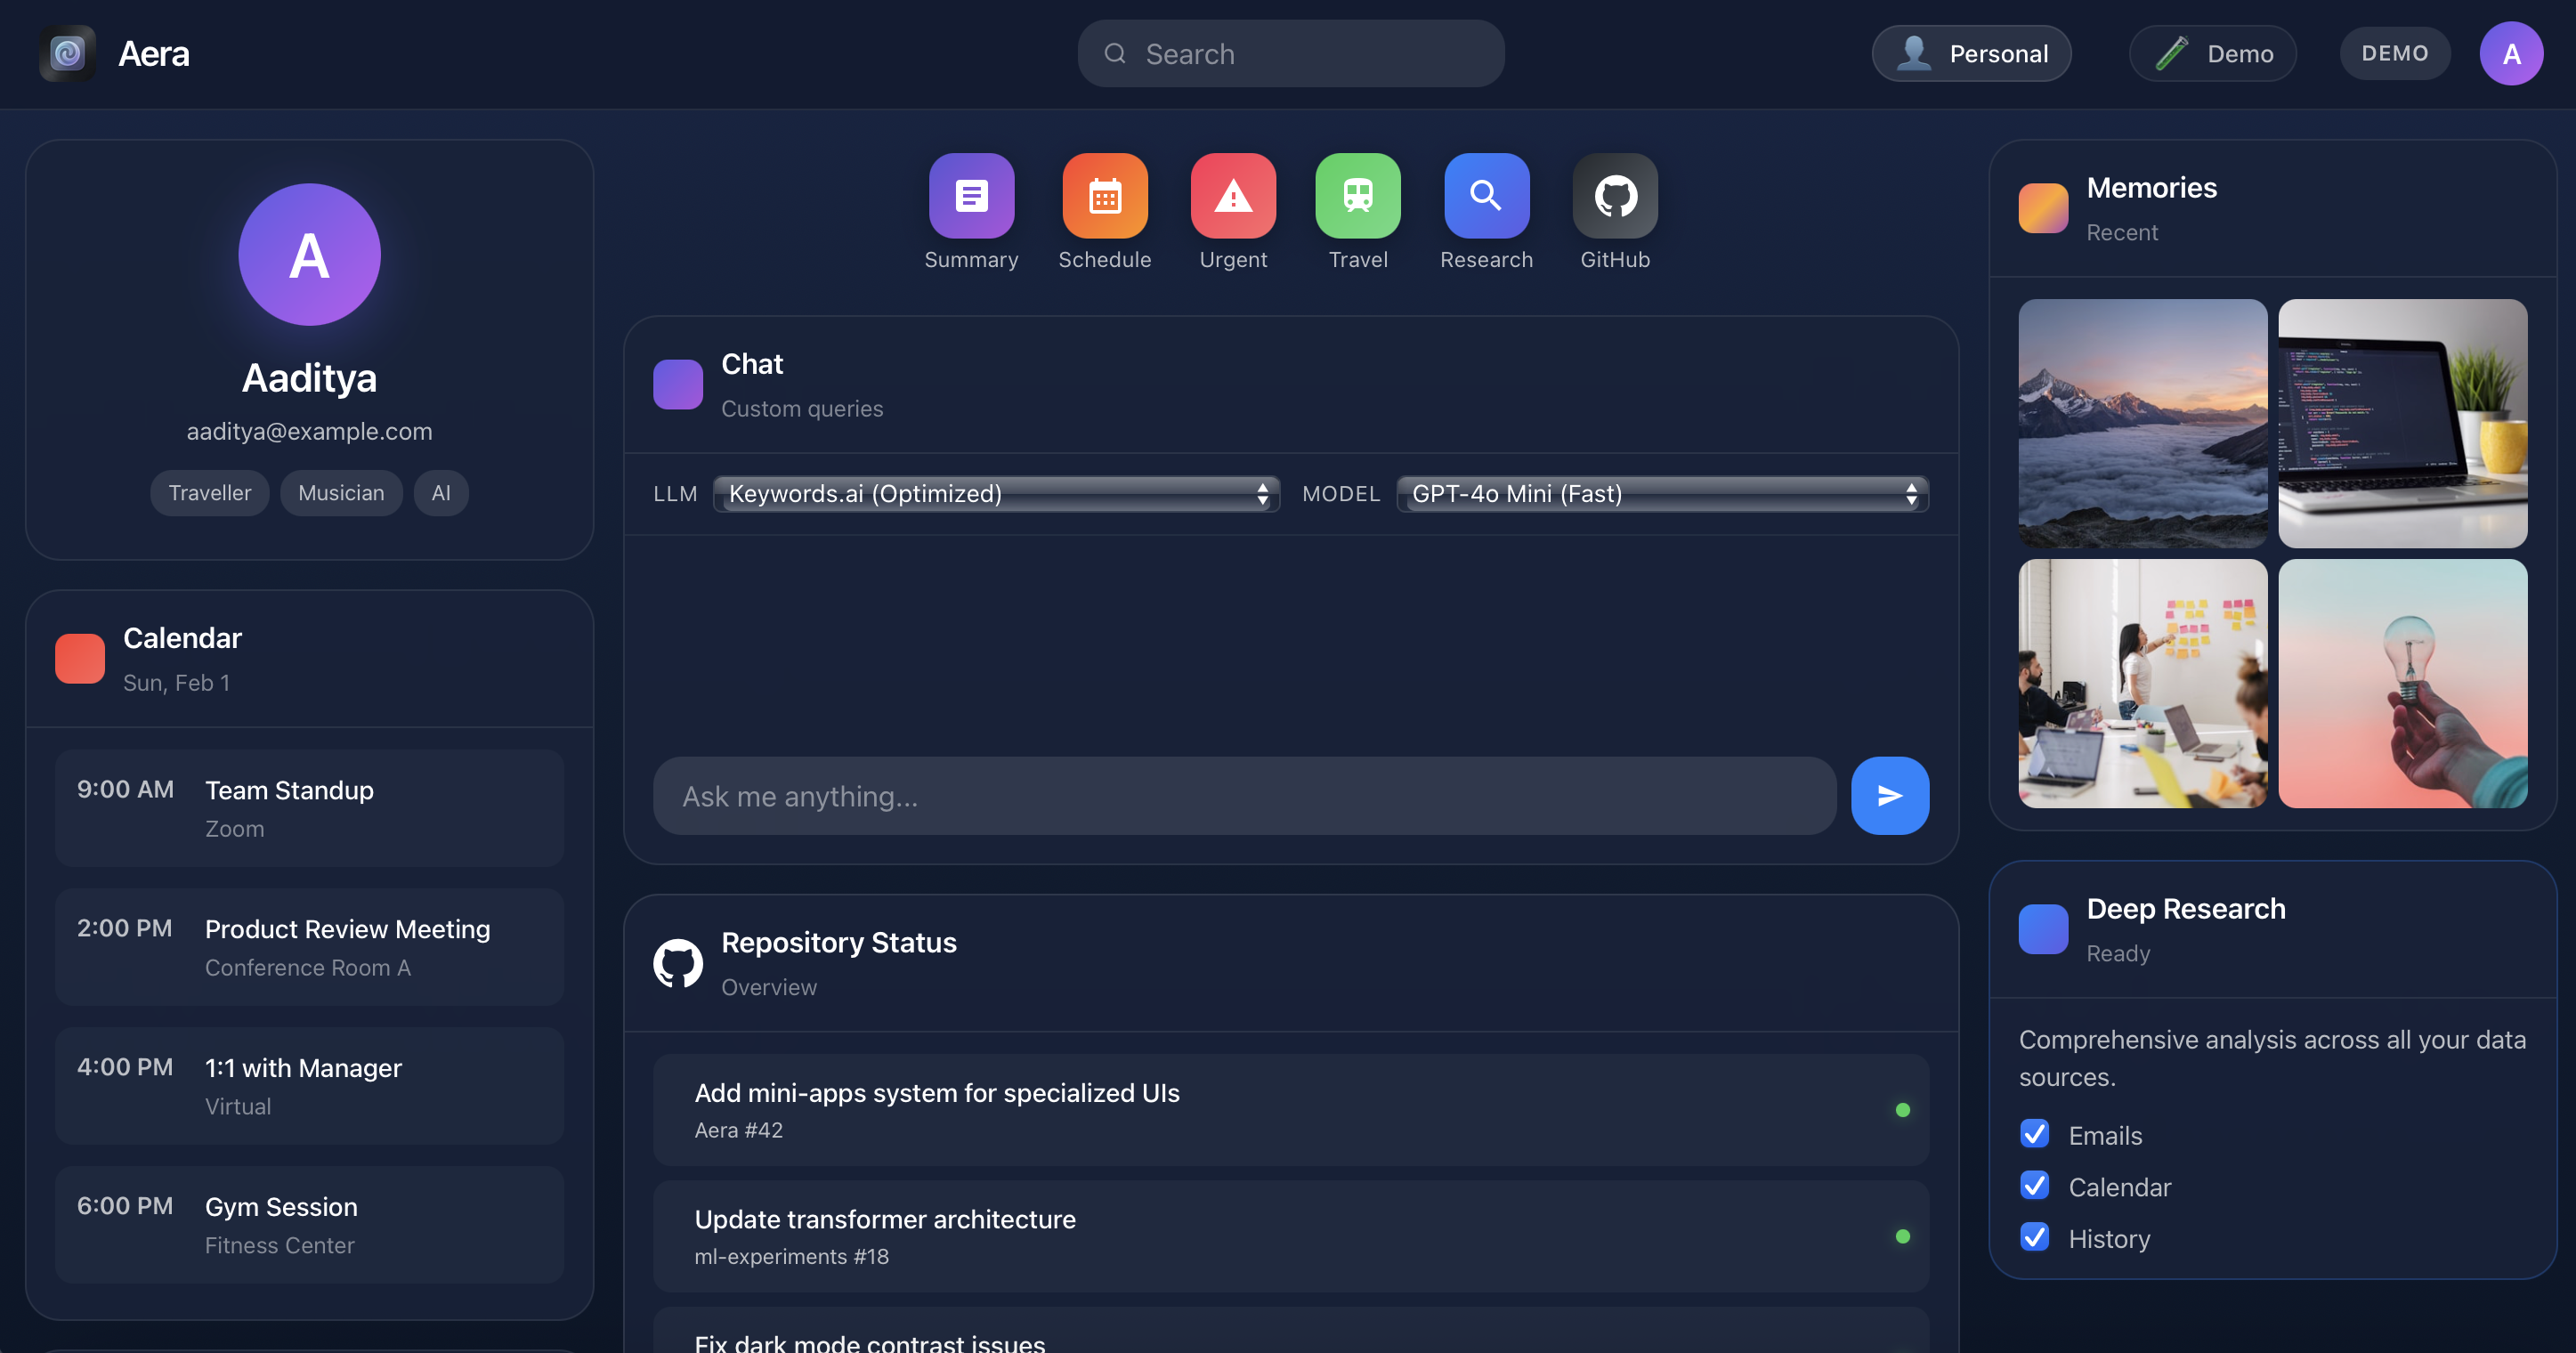Uncheck the Emails data source checkbox
Screen dimensions: 2576x1353
(2034, 1134)
